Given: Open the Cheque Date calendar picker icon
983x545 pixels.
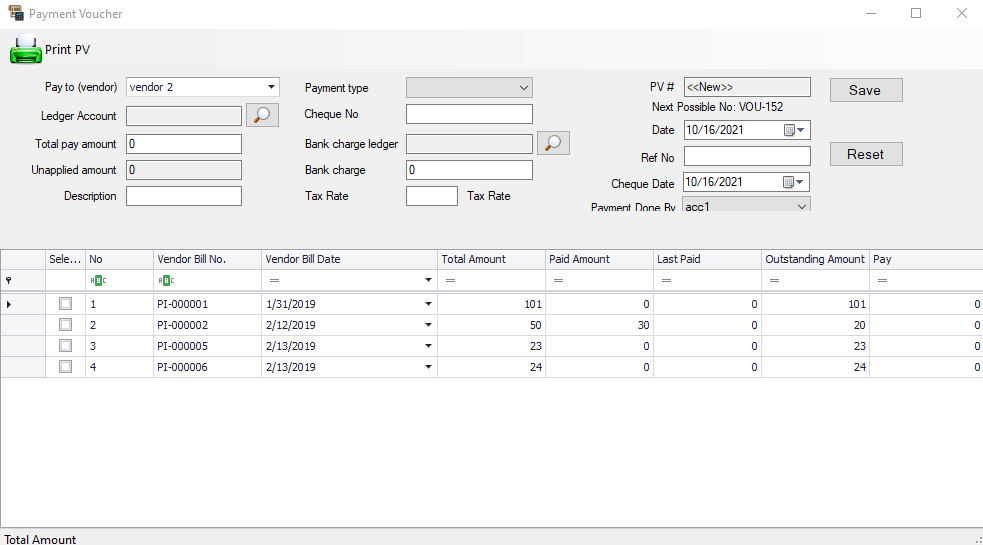Looking at the screenshot, I should coord(789,182).
